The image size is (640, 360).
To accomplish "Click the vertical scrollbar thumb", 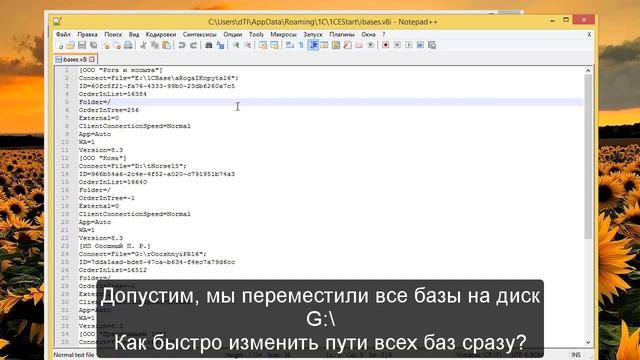I will coord(588,157).
